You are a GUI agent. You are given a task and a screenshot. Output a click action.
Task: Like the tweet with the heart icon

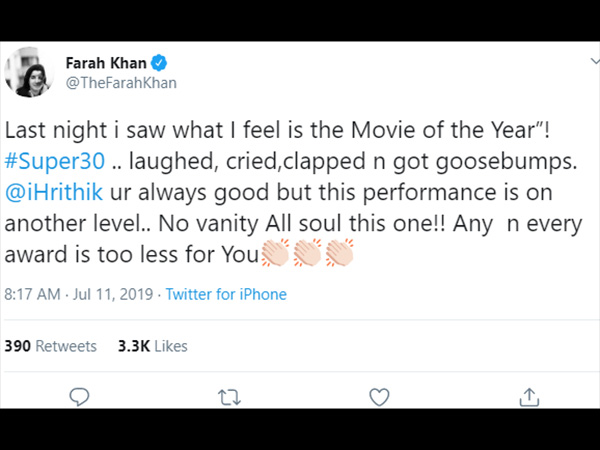pos(379,397)
